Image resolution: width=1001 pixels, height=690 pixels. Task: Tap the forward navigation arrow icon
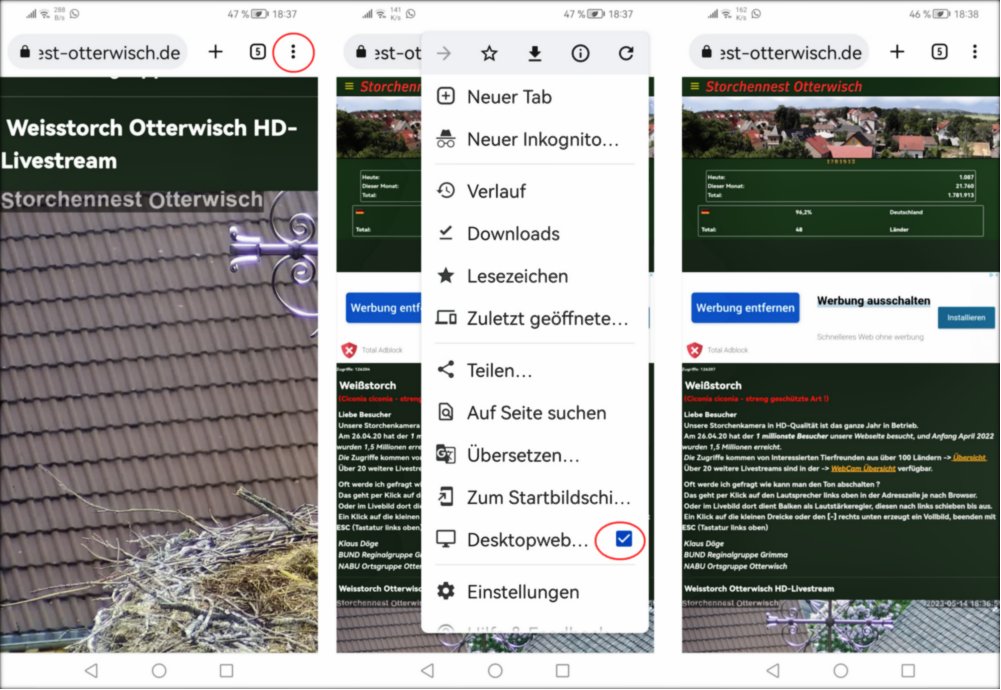pos(443,52)
